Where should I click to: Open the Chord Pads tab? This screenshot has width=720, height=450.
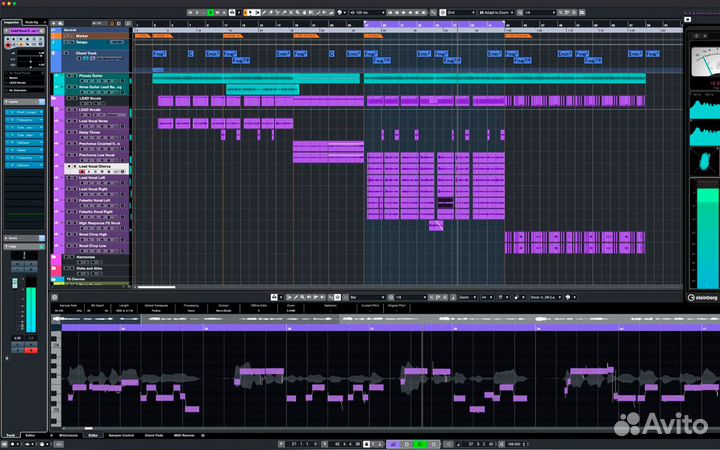pos(154,435)
